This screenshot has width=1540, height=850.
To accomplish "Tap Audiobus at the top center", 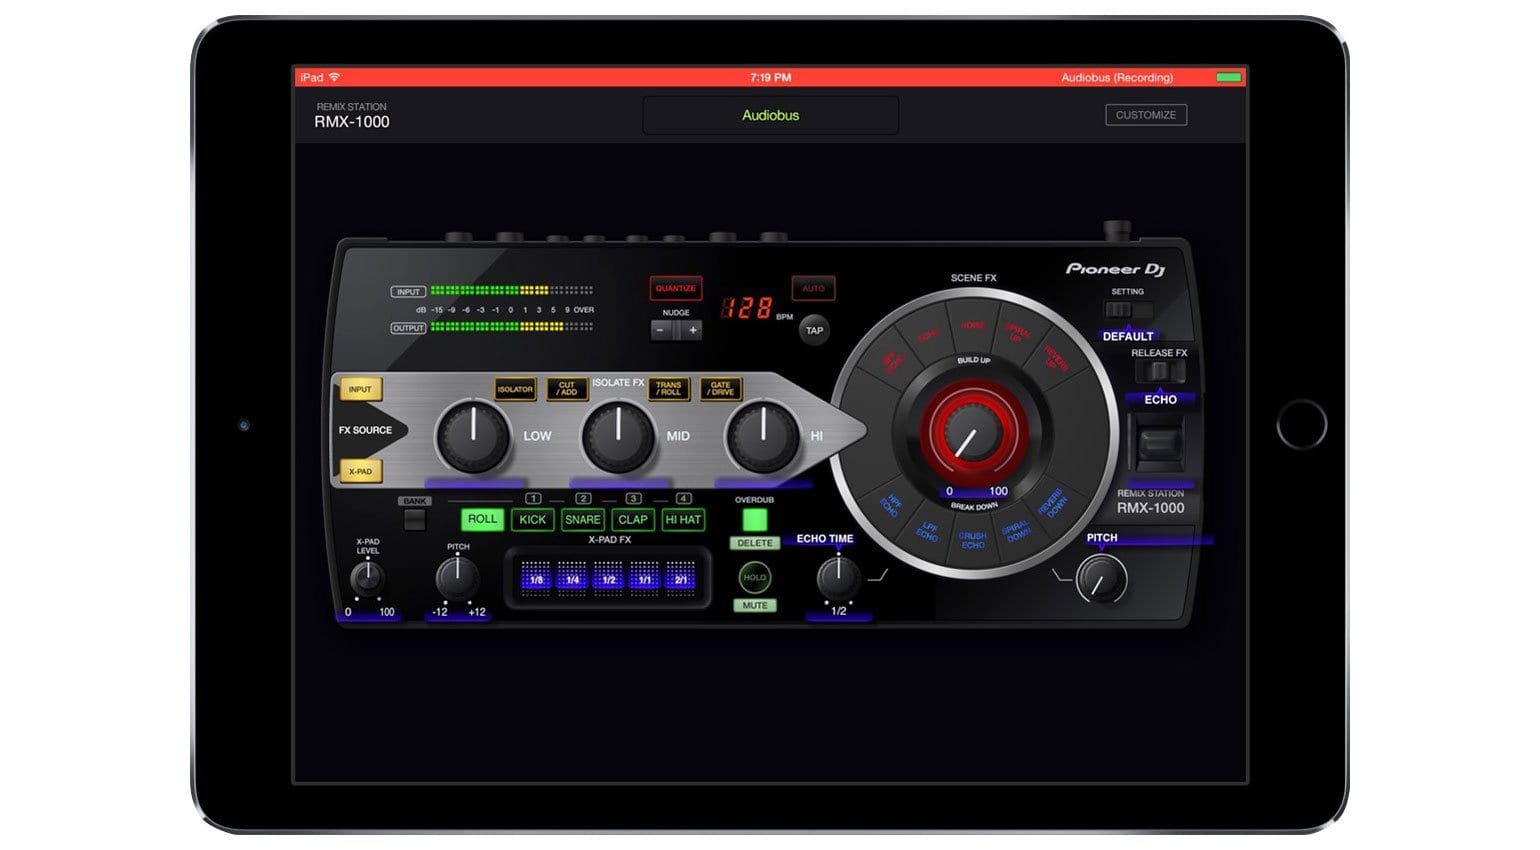I will pyautogui.click(x=770, y=114).
